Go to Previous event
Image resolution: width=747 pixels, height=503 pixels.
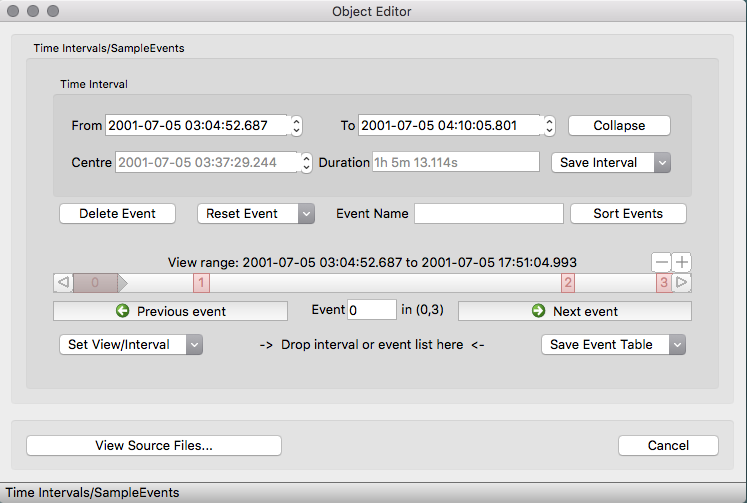170,311
